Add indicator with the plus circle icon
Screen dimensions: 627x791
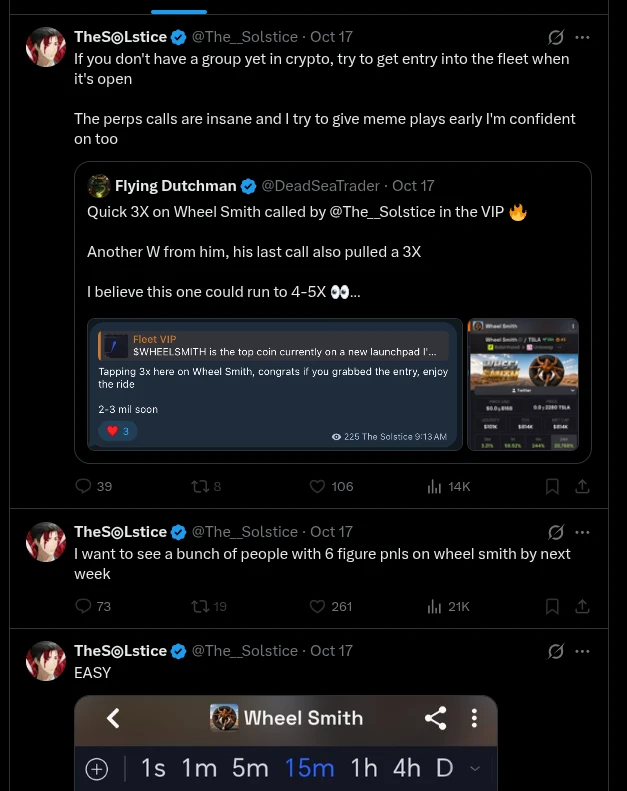tap(97, 769)
